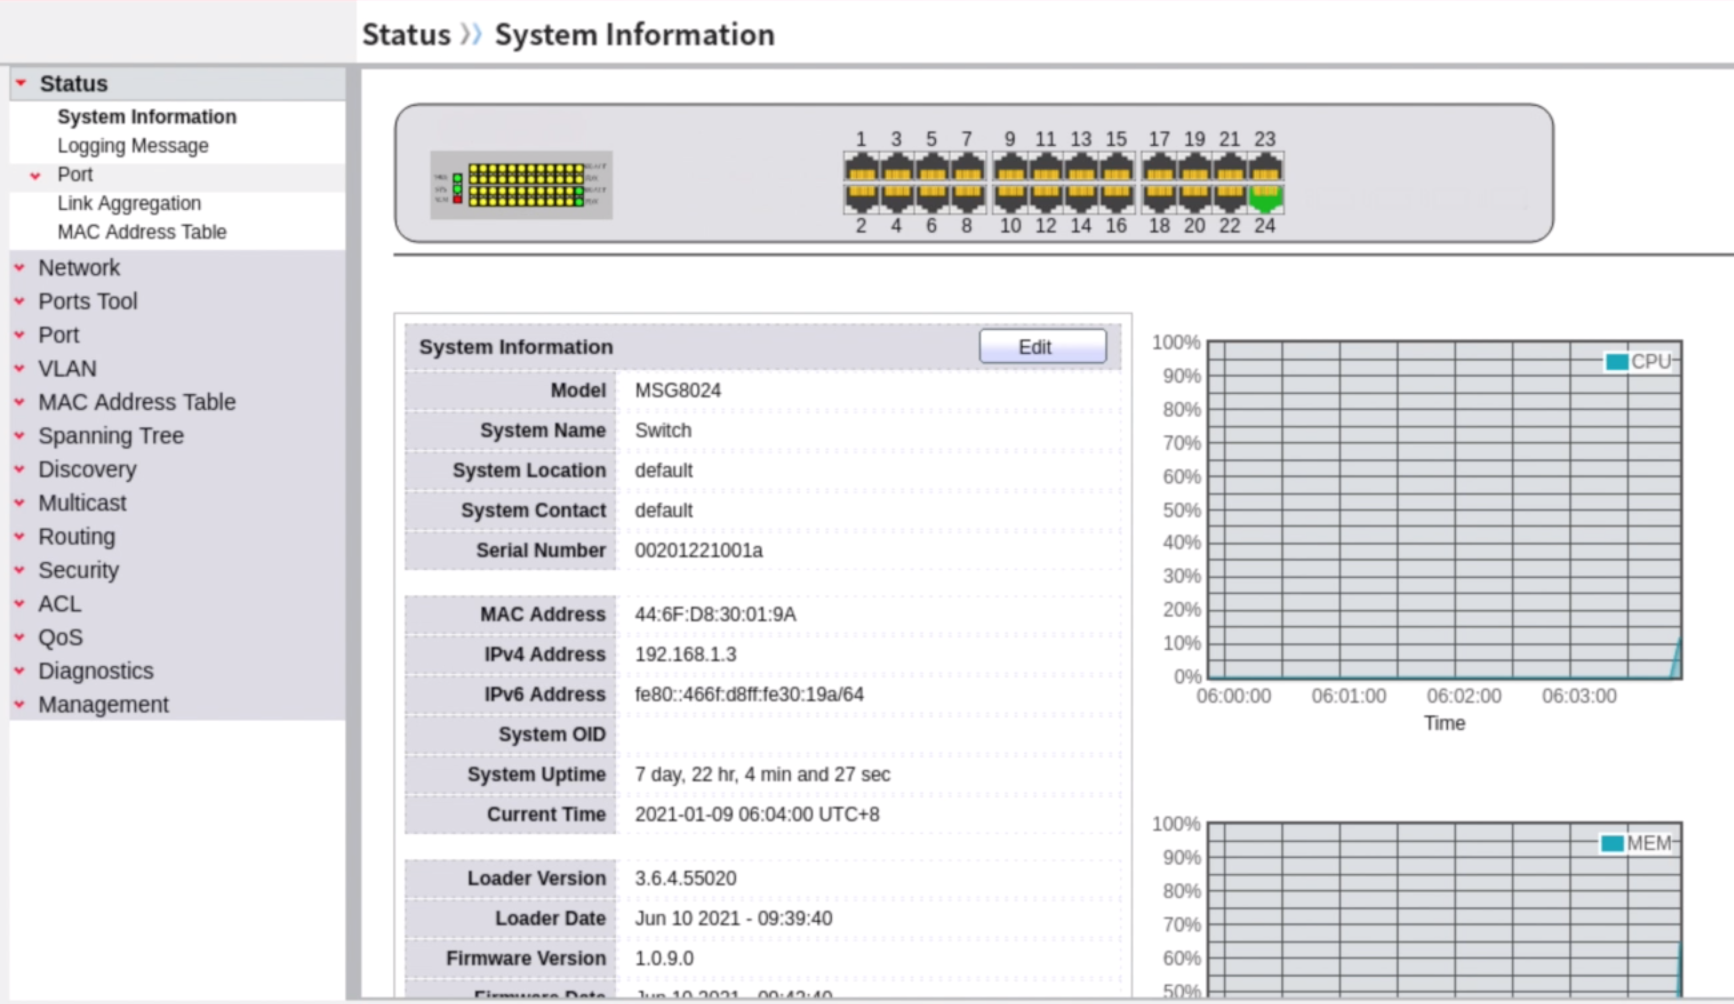Image resolution: width=1734 pixels, height=1004 pixels.
Task: Expand the Spanning Tree section
Action: [x=111, y=435]
